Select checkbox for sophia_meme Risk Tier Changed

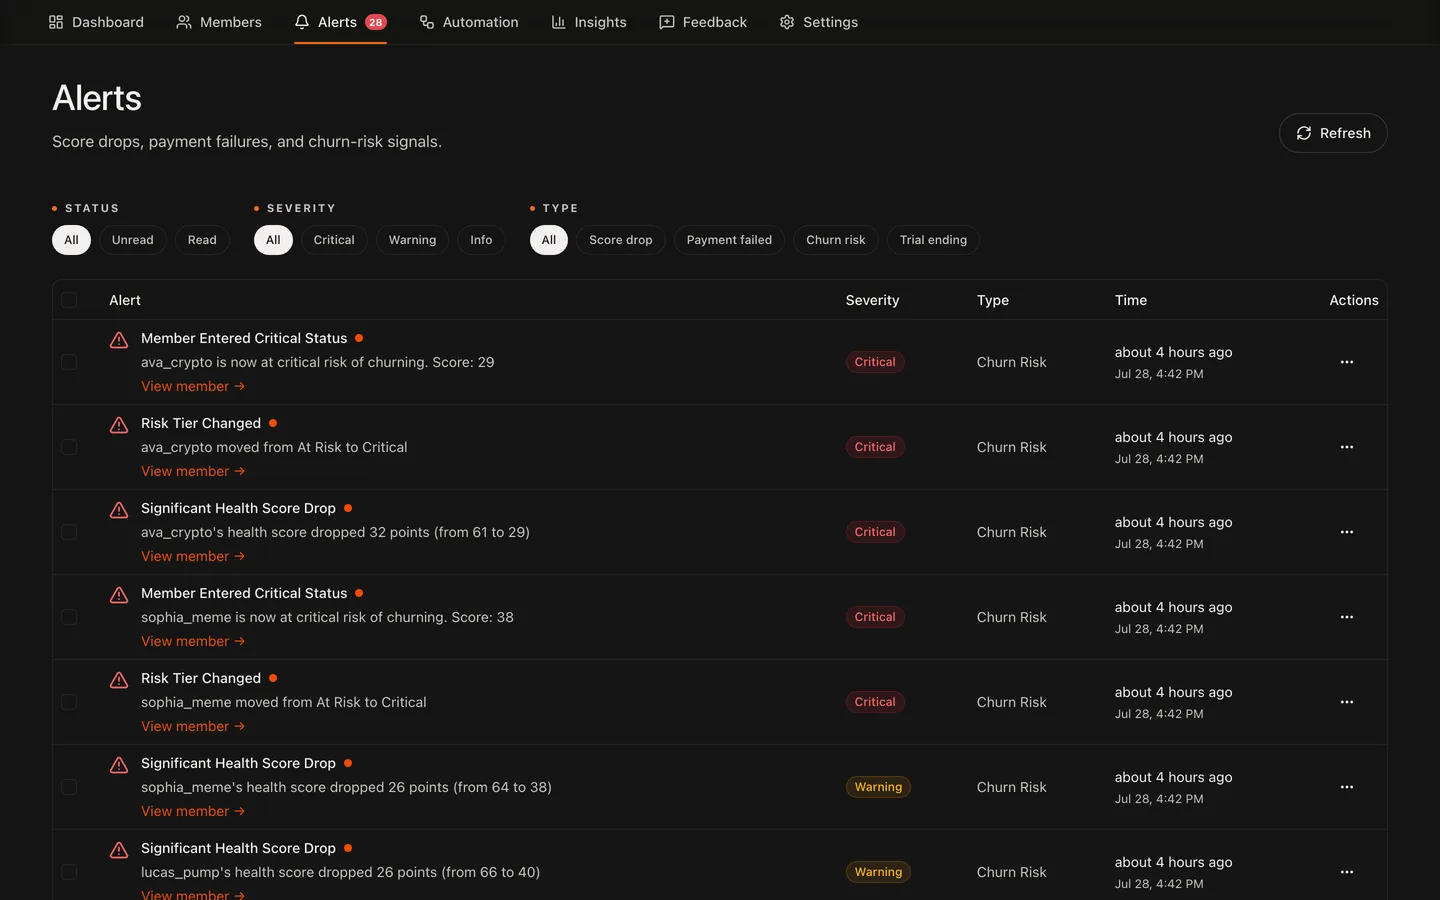pos(69,702)
